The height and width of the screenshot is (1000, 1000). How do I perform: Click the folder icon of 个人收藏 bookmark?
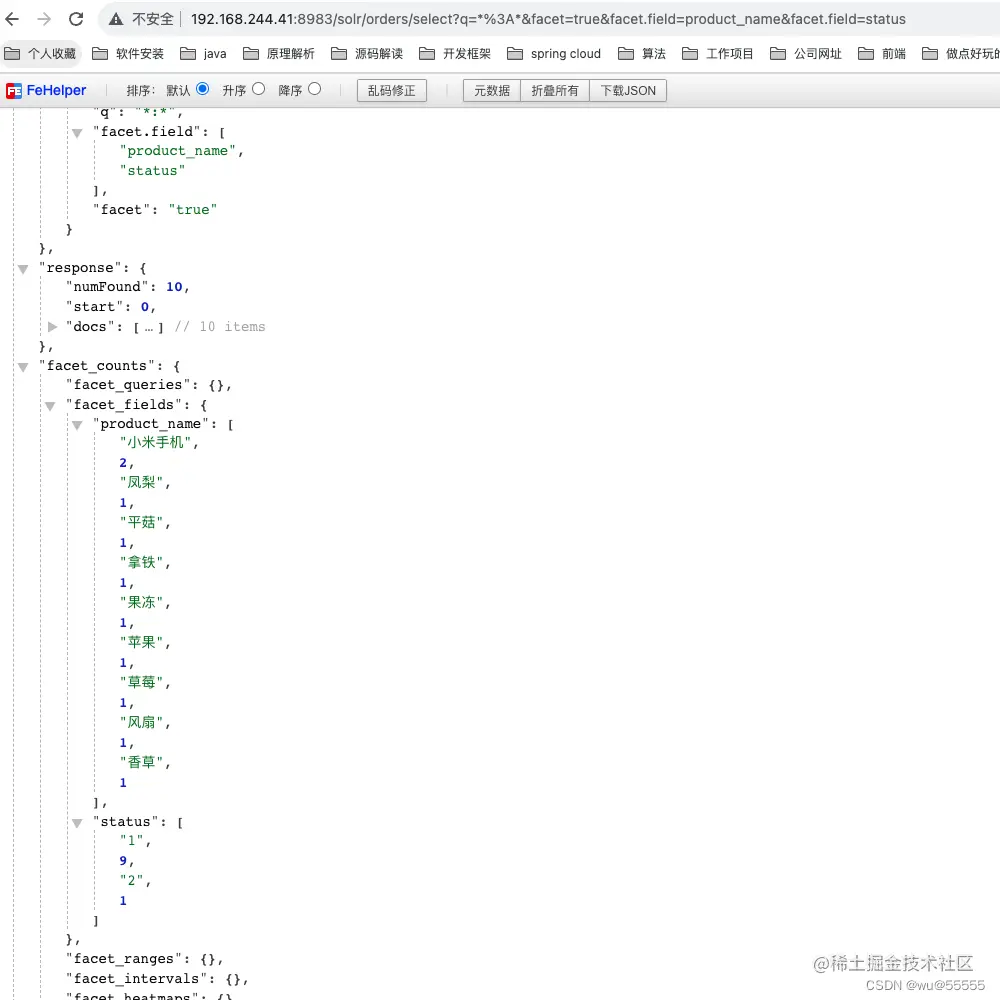tap(12, 54)
